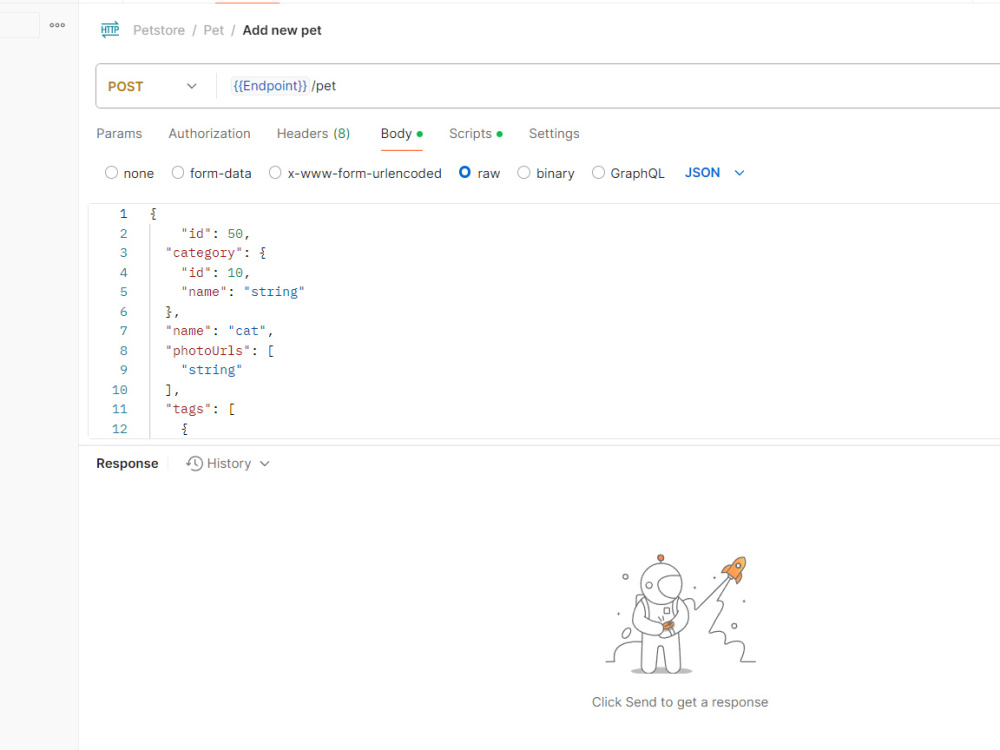
Task: Go to Pet folder in breadcrumb
Action: pyautogui.click(x=214, y=30)
